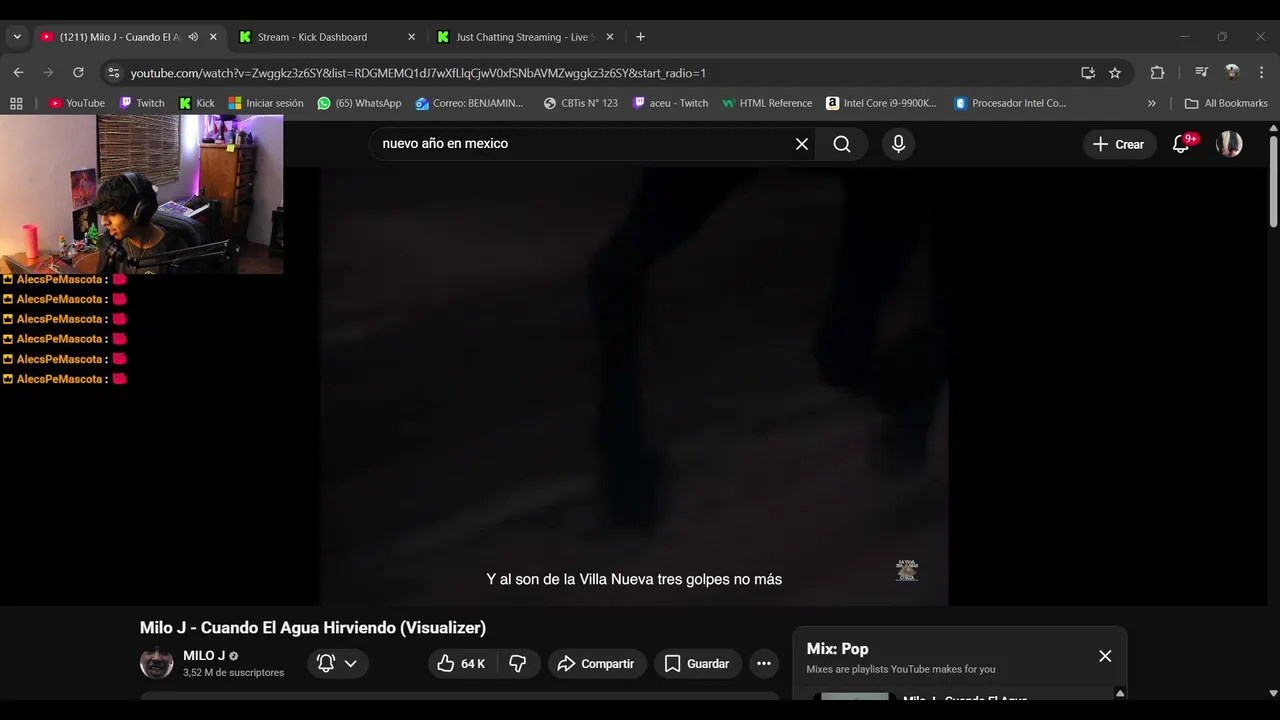
Task: Switch to the Stream - Kick Dashboard tab
Action: coord(327,37)
